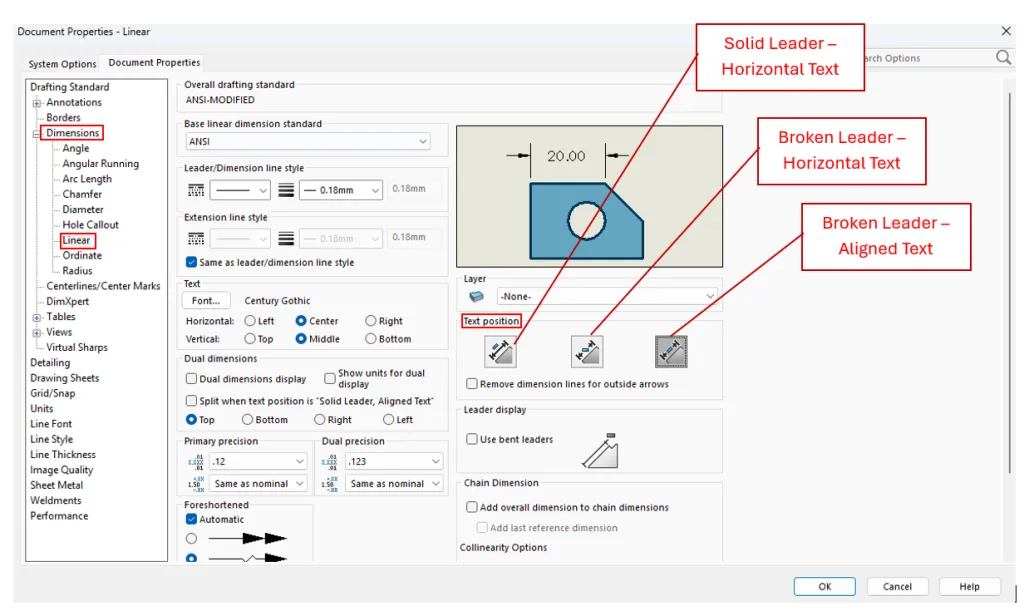This screenshot has width=1024, height=611.
Task: Check Show units for dual display
Action: 330,379
